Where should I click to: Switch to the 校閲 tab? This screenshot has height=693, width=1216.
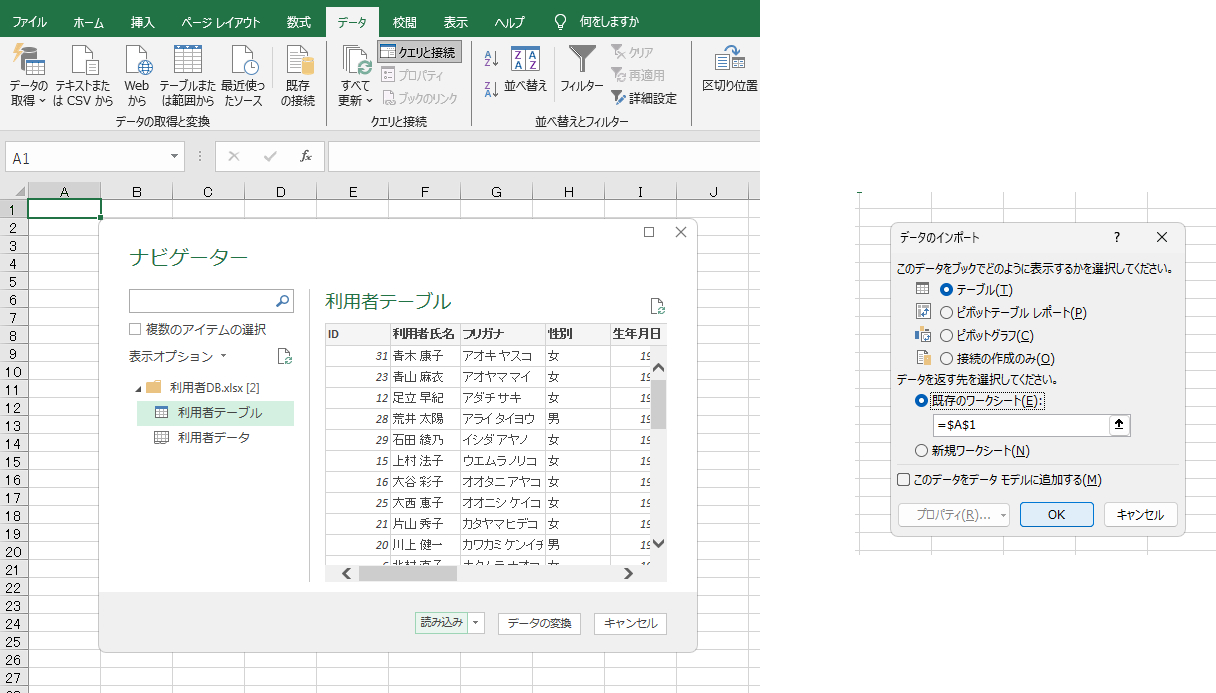point(405,22)
